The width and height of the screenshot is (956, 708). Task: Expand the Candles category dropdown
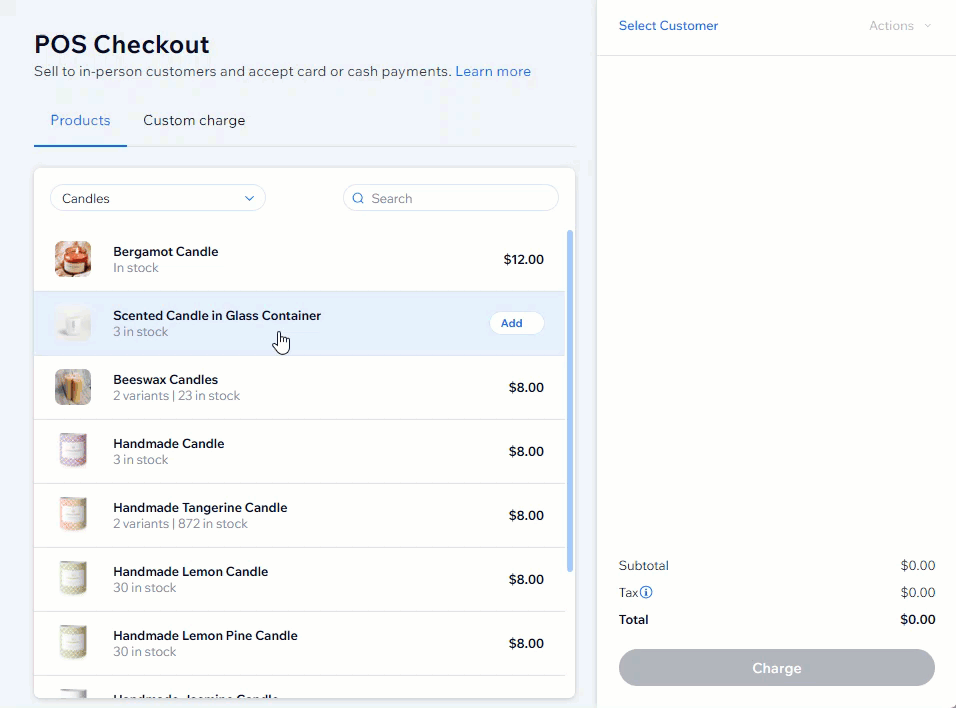tap(157, 198)
